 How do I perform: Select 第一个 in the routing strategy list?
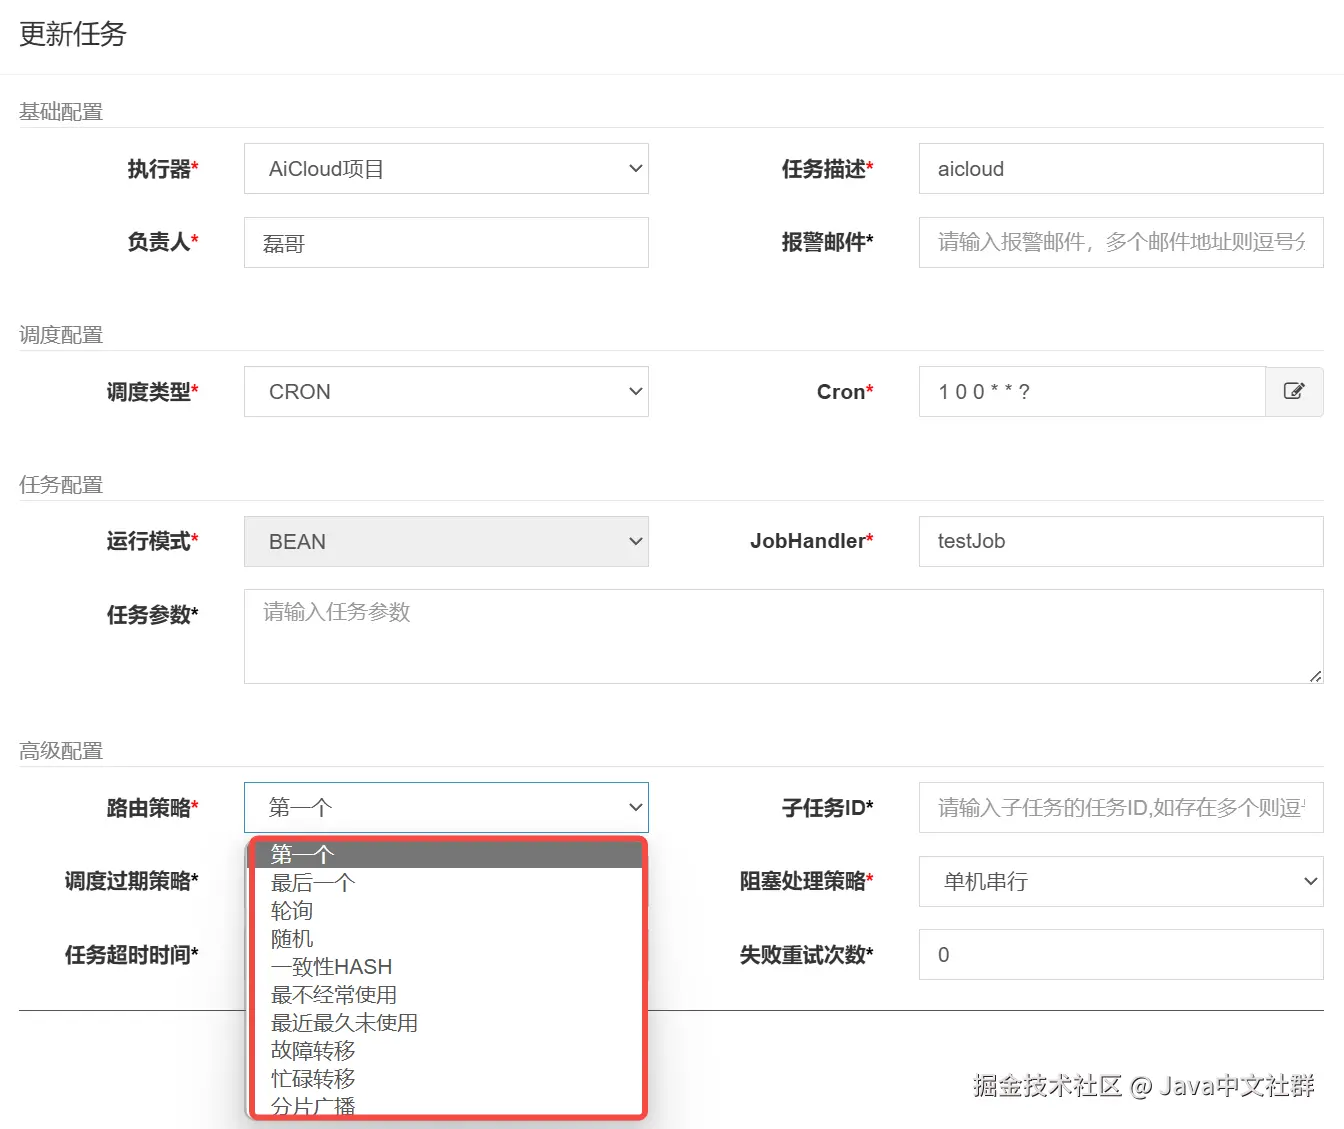446,855
